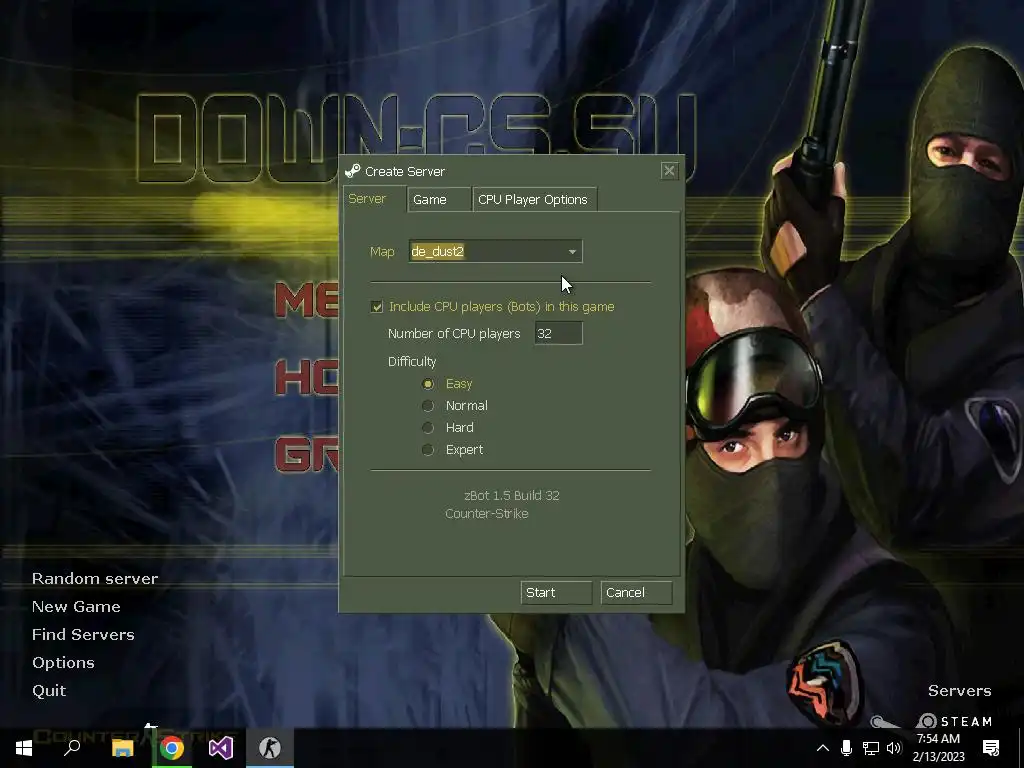The width and height of the screenshot is (1024, 768).
Task: Expand the Map dropdown arrow
Action: tap(572, 251)
